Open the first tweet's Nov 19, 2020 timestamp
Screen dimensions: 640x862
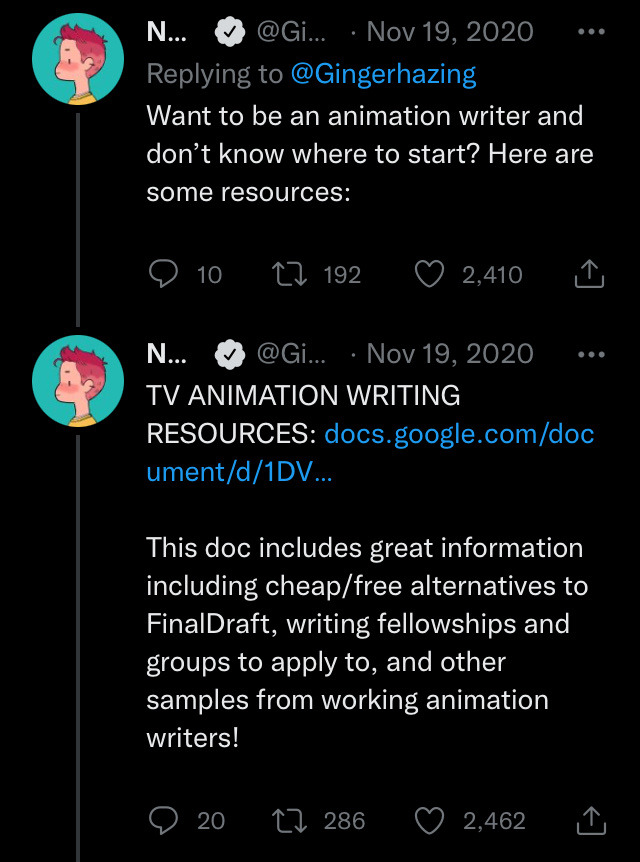pos(450,32)
